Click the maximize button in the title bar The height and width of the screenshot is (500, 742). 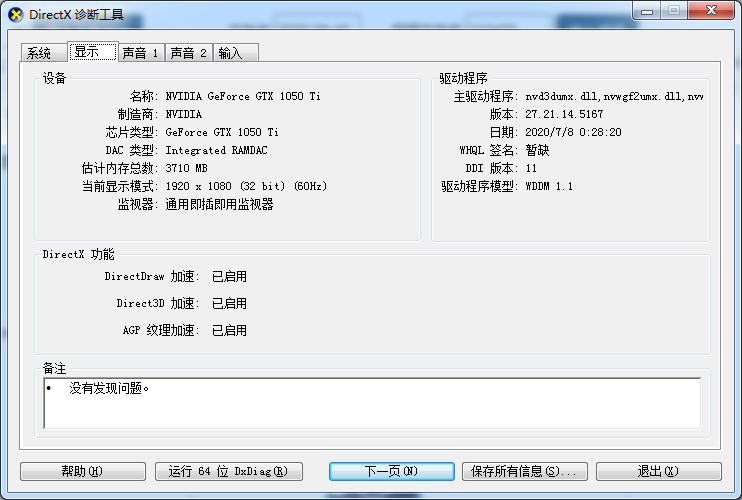point(674,10)
